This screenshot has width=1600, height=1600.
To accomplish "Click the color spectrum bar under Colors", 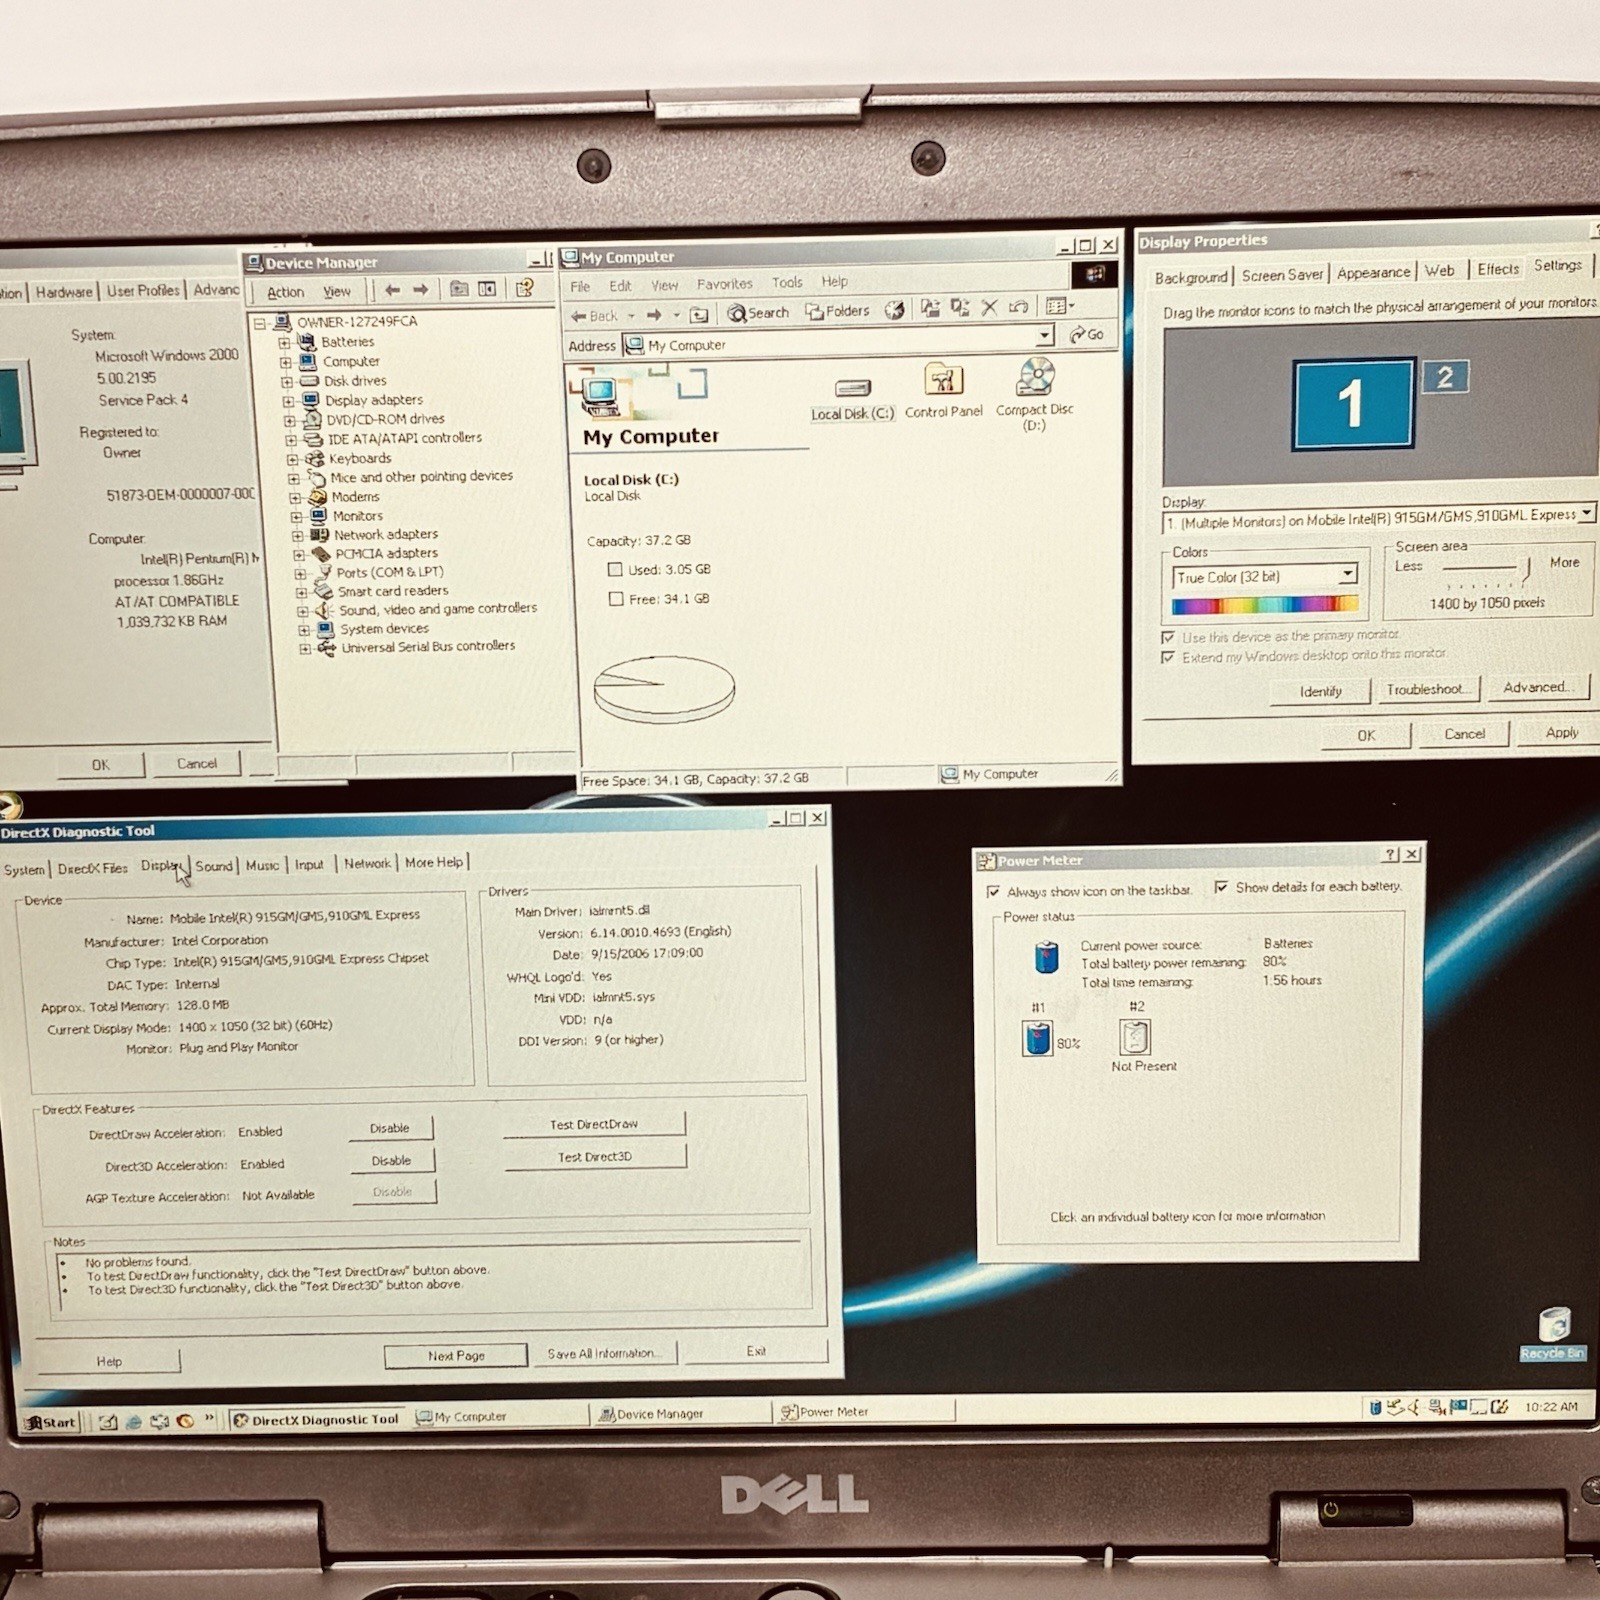I will click(1265, 604).
